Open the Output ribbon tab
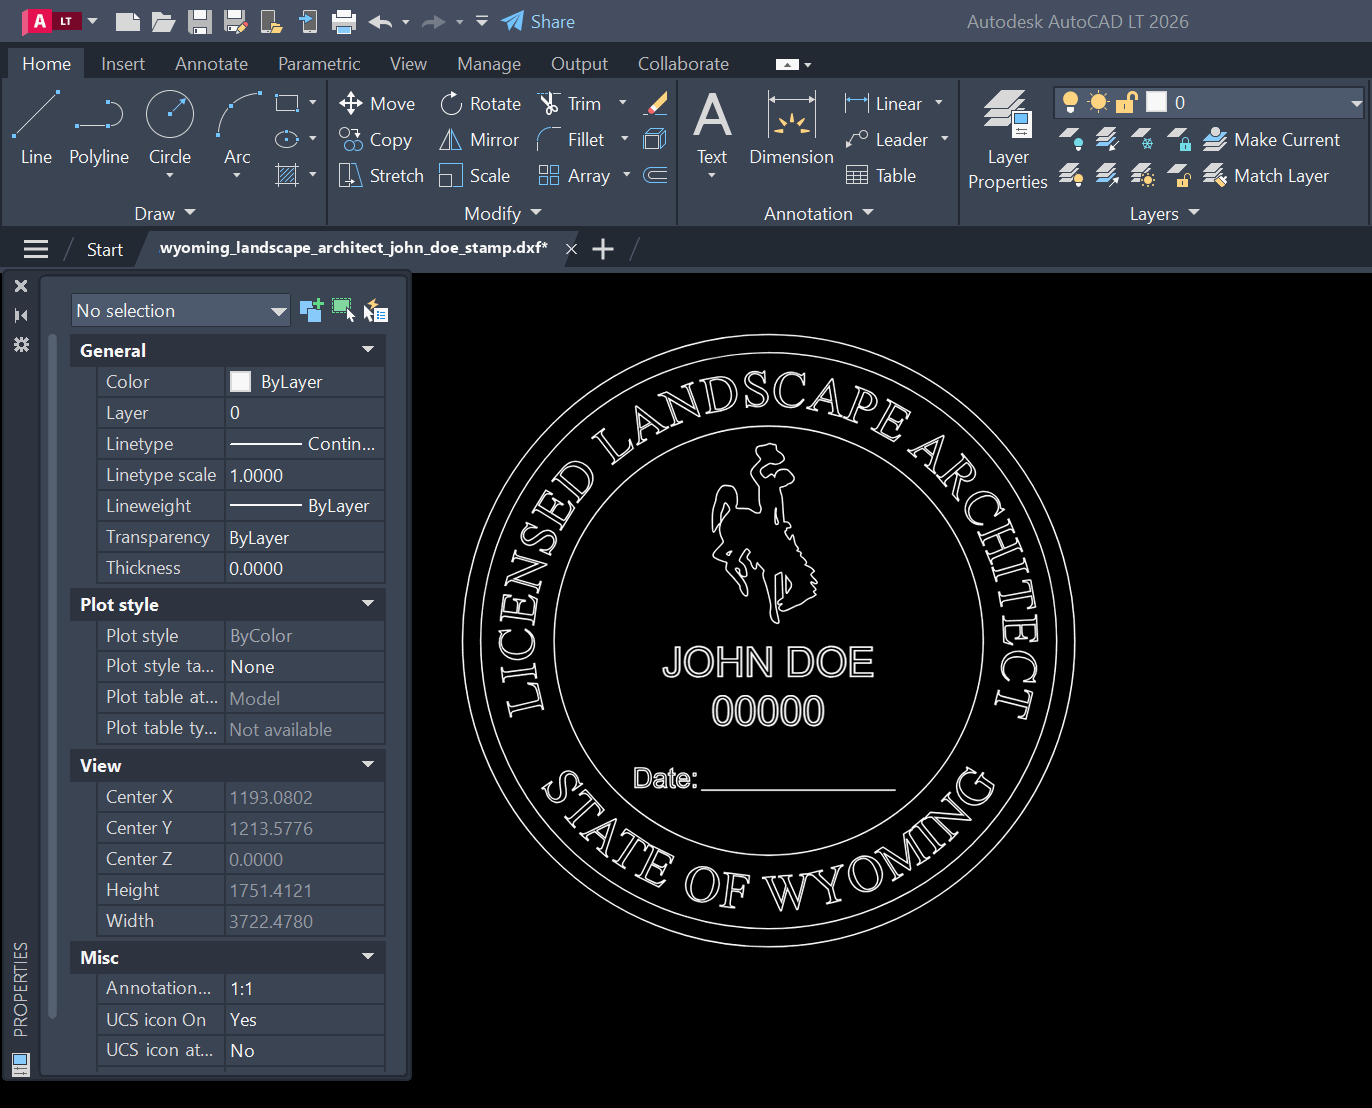Viewport: 1372px width, 1108px height. click(x=579, y=63)
